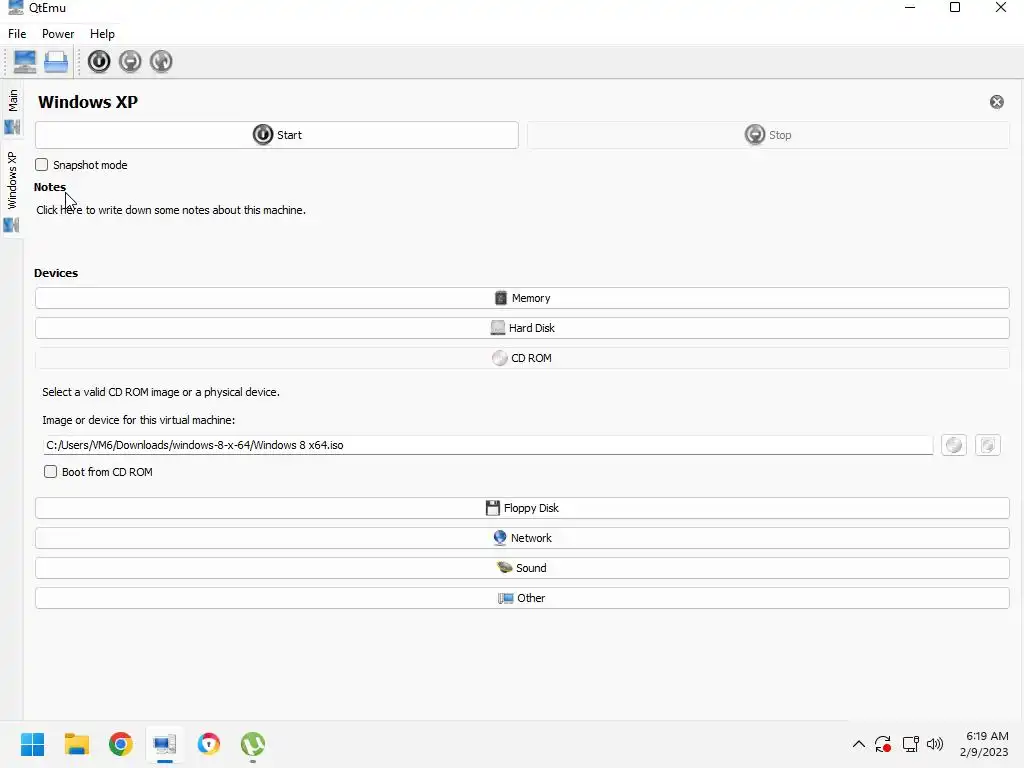Switch to the Main side tab
Screen dimensions: 1024x768
[12, 111]
